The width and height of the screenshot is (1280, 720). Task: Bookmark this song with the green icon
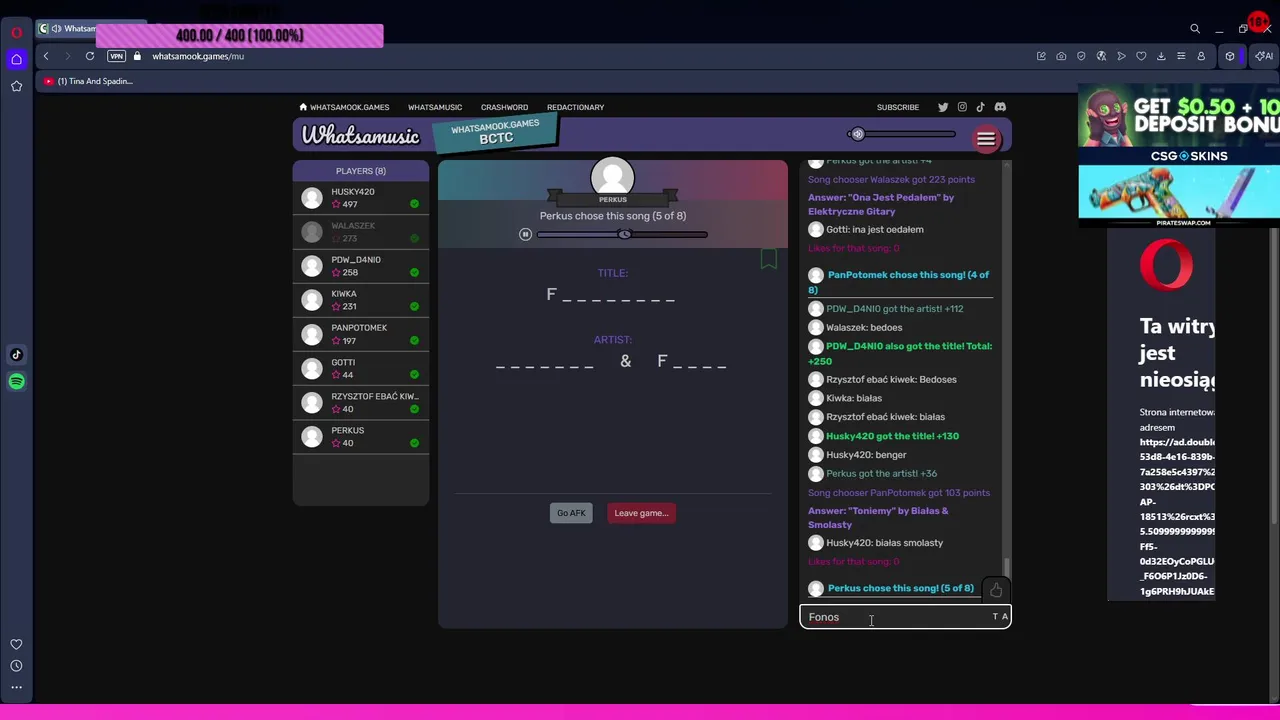pos(768,259)
